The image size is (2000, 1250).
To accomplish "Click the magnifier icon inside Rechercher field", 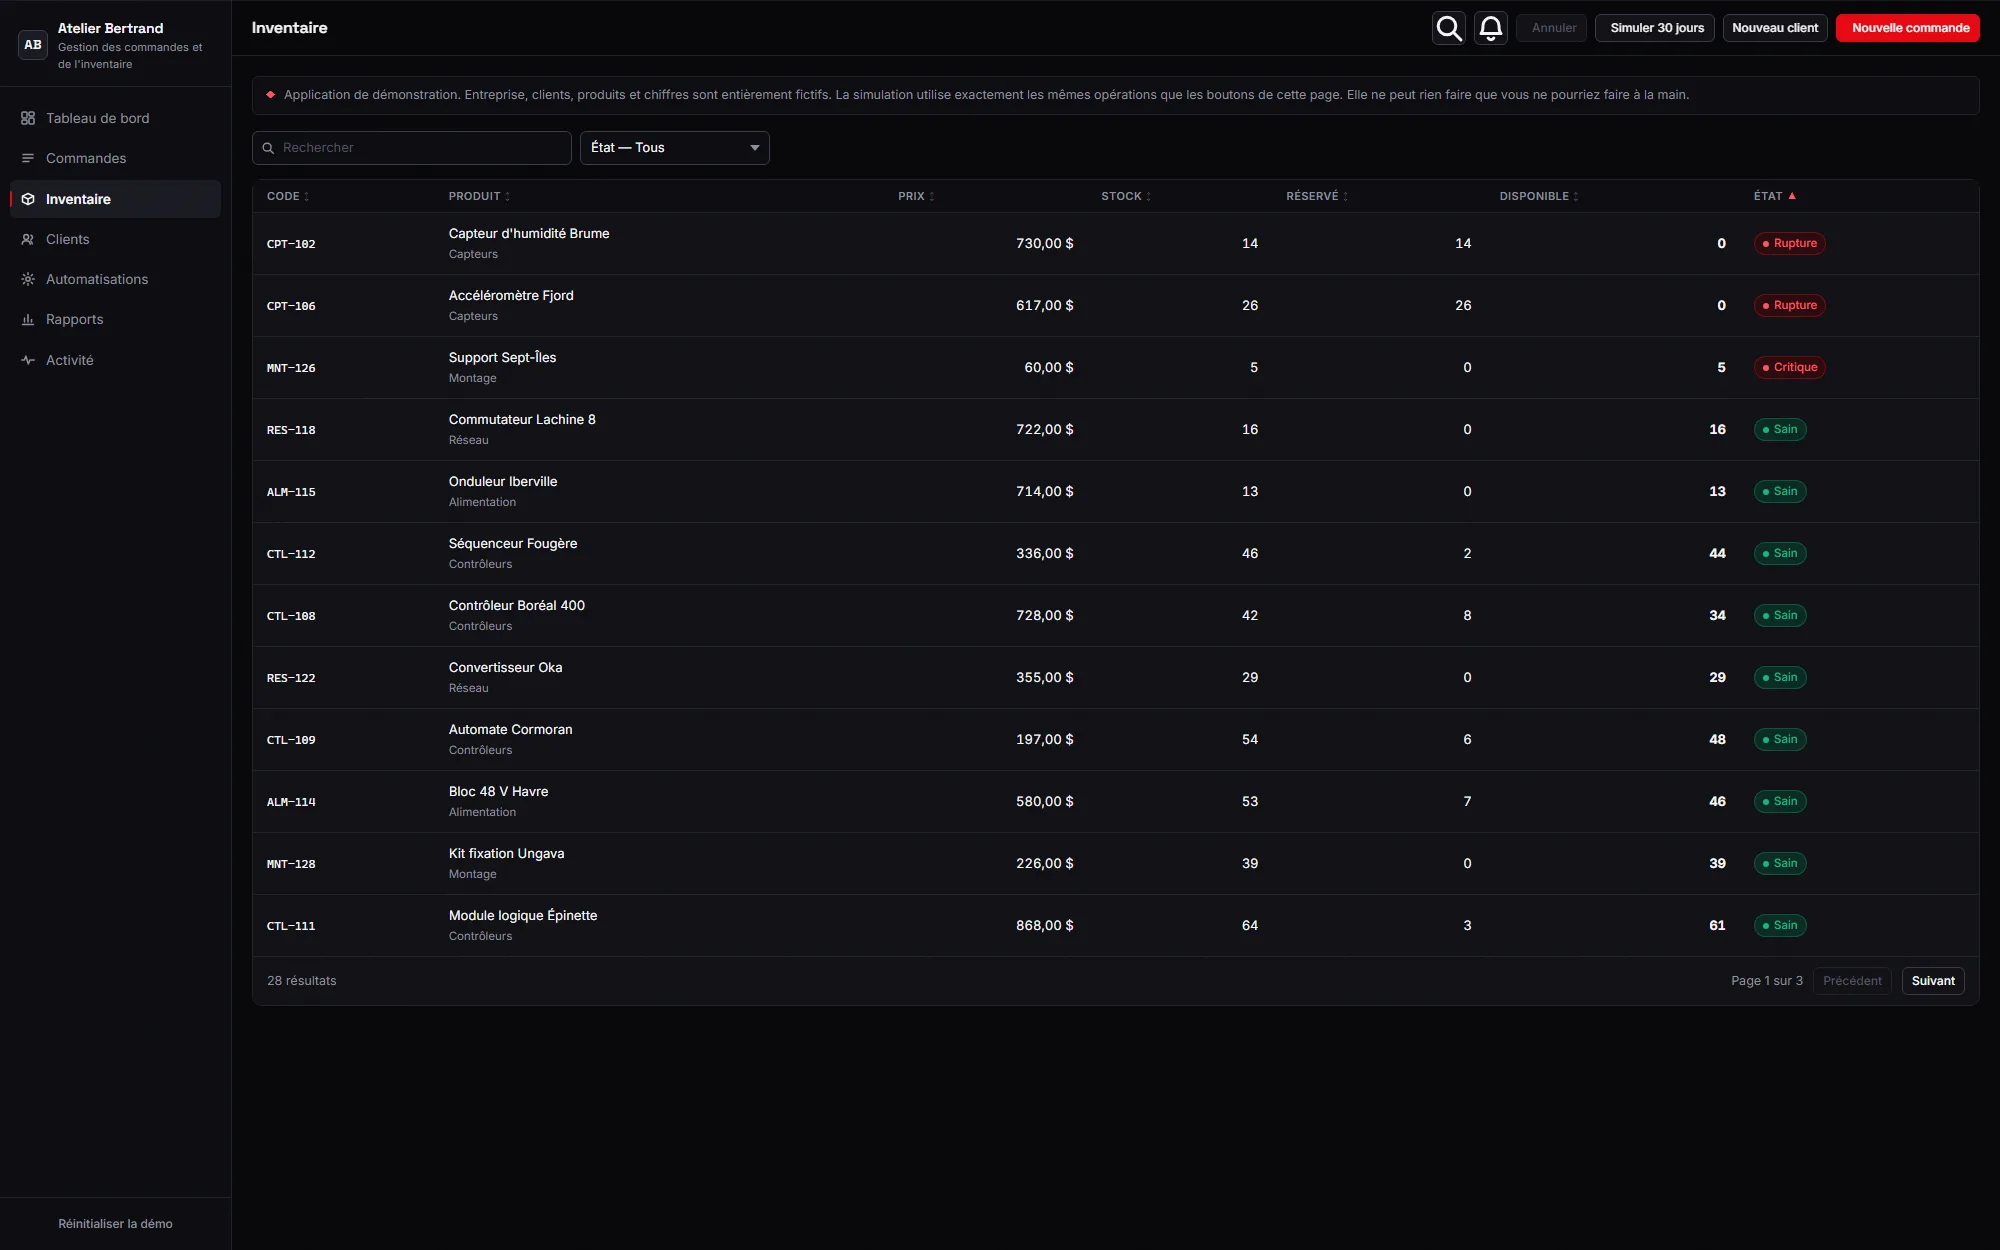I will click(268, 148).
